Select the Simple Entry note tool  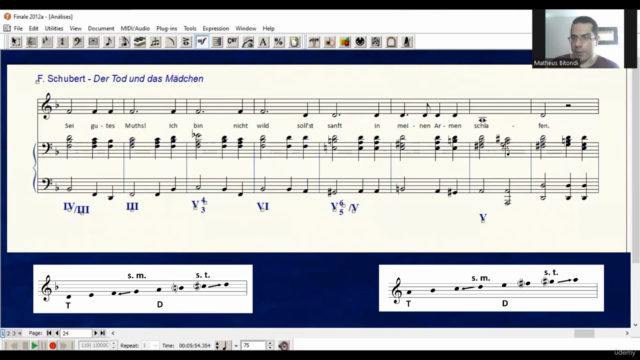109,42
